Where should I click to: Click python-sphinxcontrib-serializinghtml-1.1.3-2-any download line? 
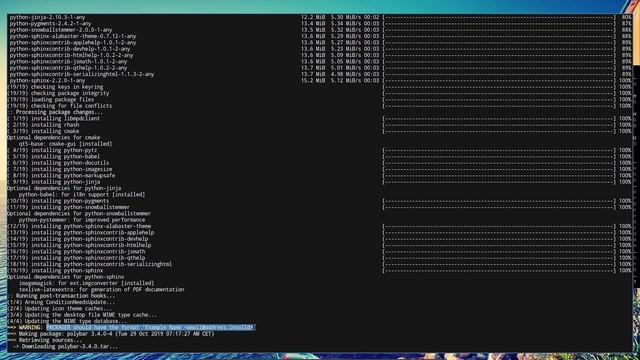(82, 74)
